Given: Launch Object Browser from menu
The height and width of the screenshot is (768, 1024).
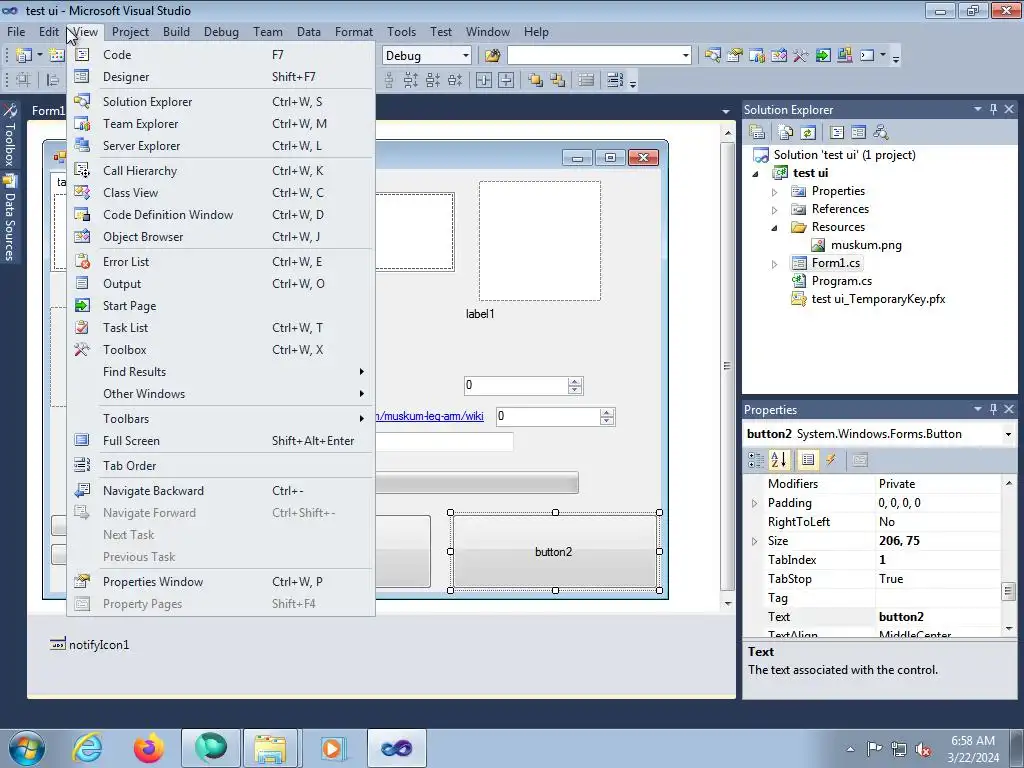Looking at the screenshot, I should (x=221, y=237).
